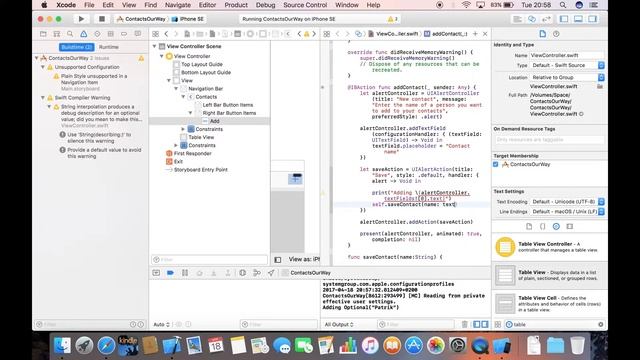The width and height of the screenshot is (640, 360).
Task: Select the Issue navigator warning icon
Action: click(84, 34)
